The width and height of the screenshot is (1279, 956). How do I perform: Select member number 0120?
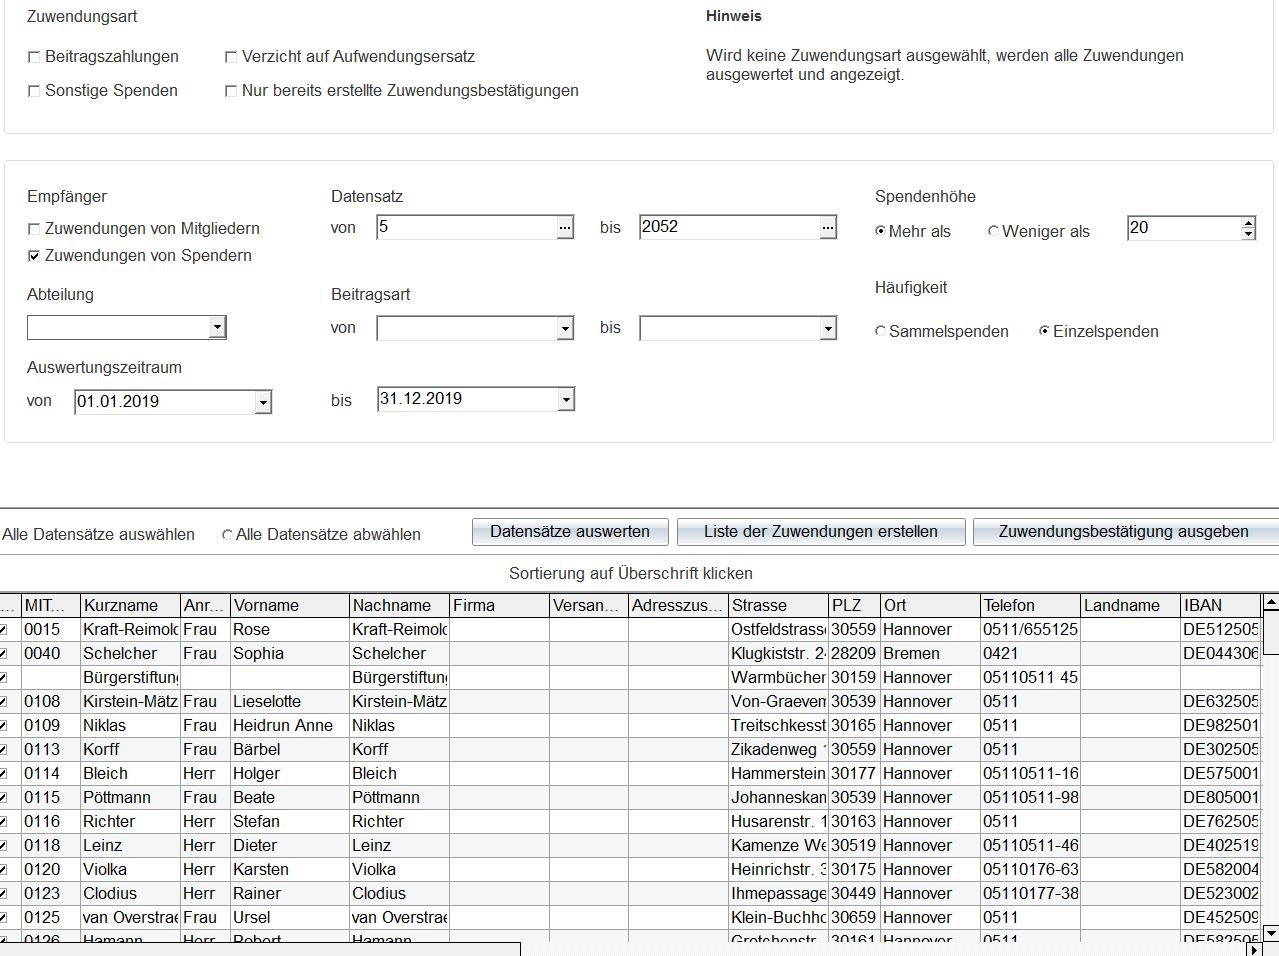click(x=51, y=869)
